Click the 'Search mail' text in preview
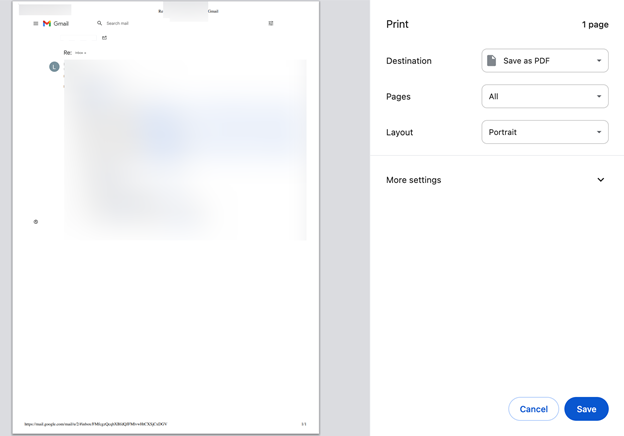 [117, 23]
